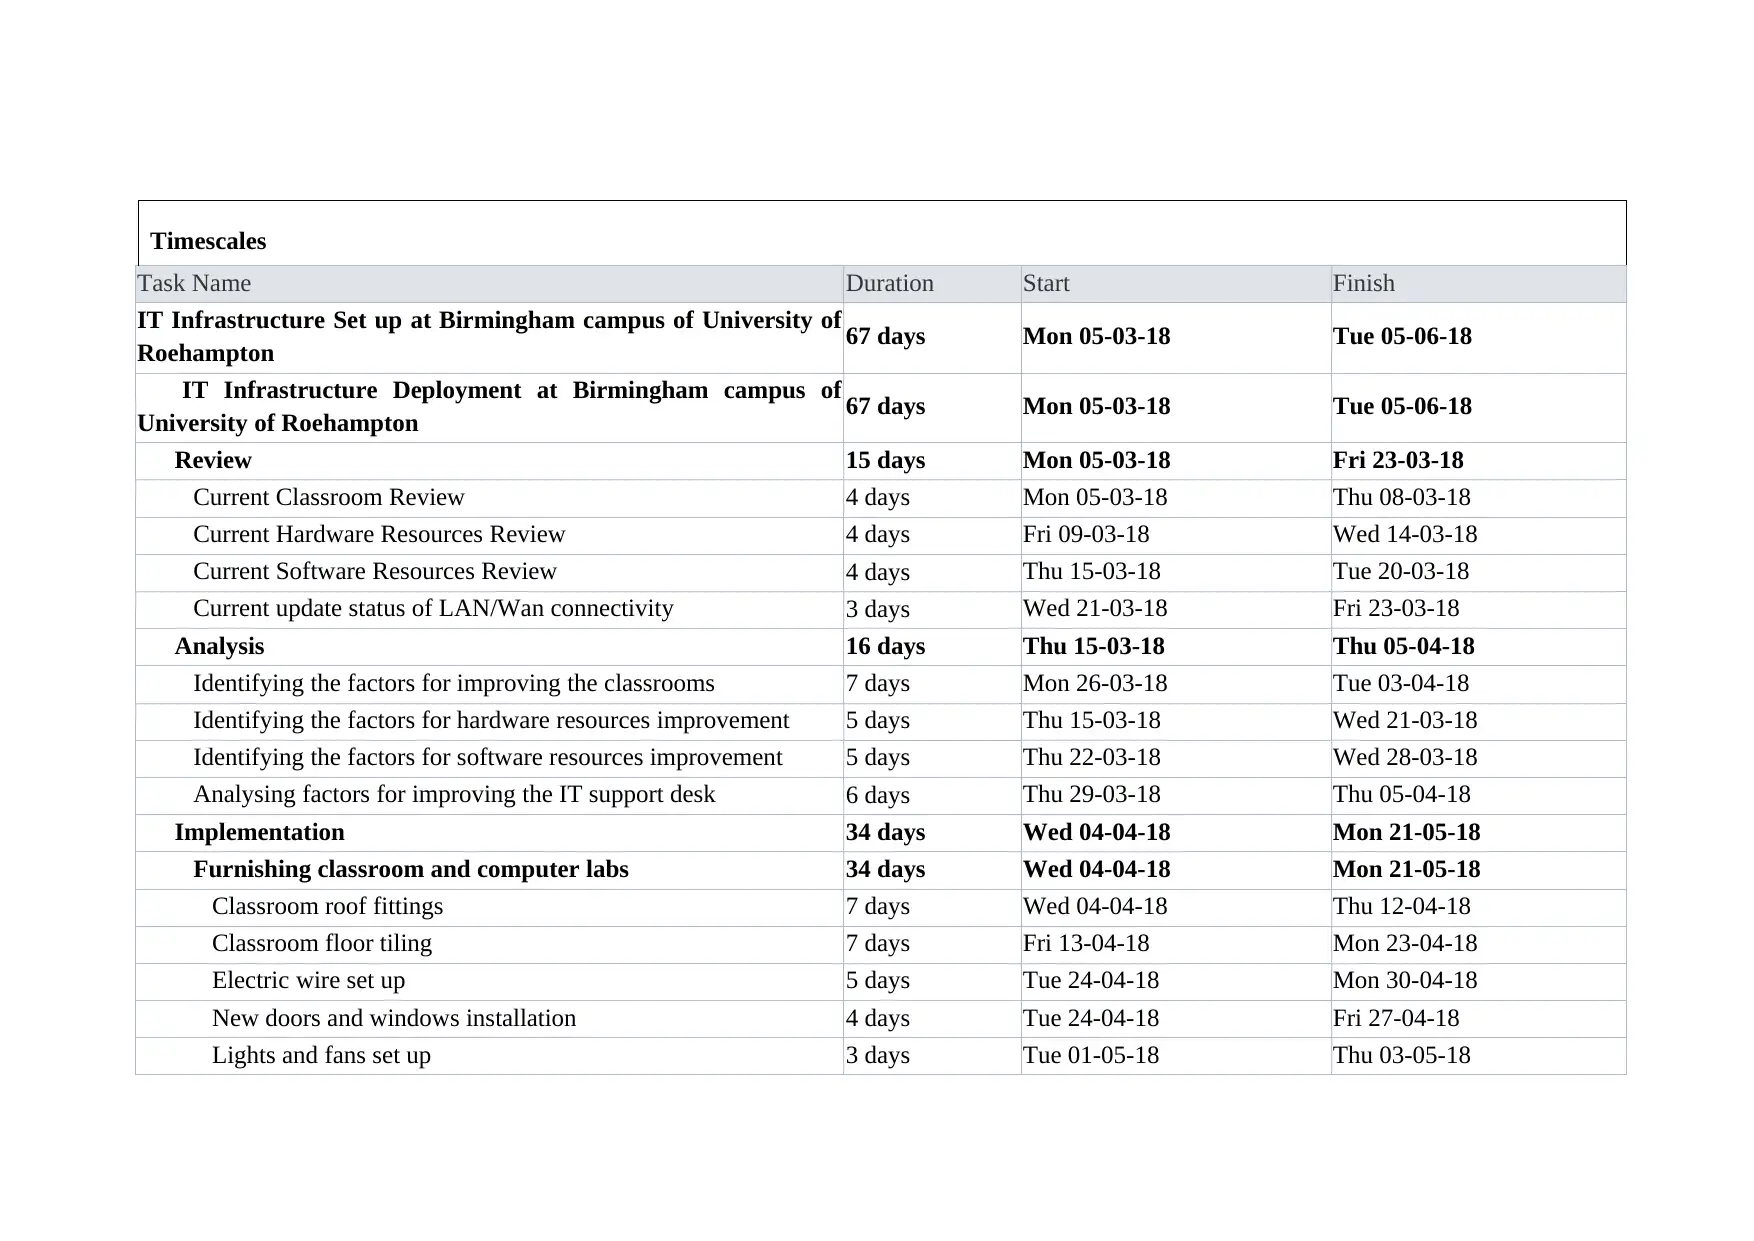Select Classroom roof fittings task
Image resolution: width=1754 pixels, height=1241 pixels.
pyautogui.click(x=327, y=906)
